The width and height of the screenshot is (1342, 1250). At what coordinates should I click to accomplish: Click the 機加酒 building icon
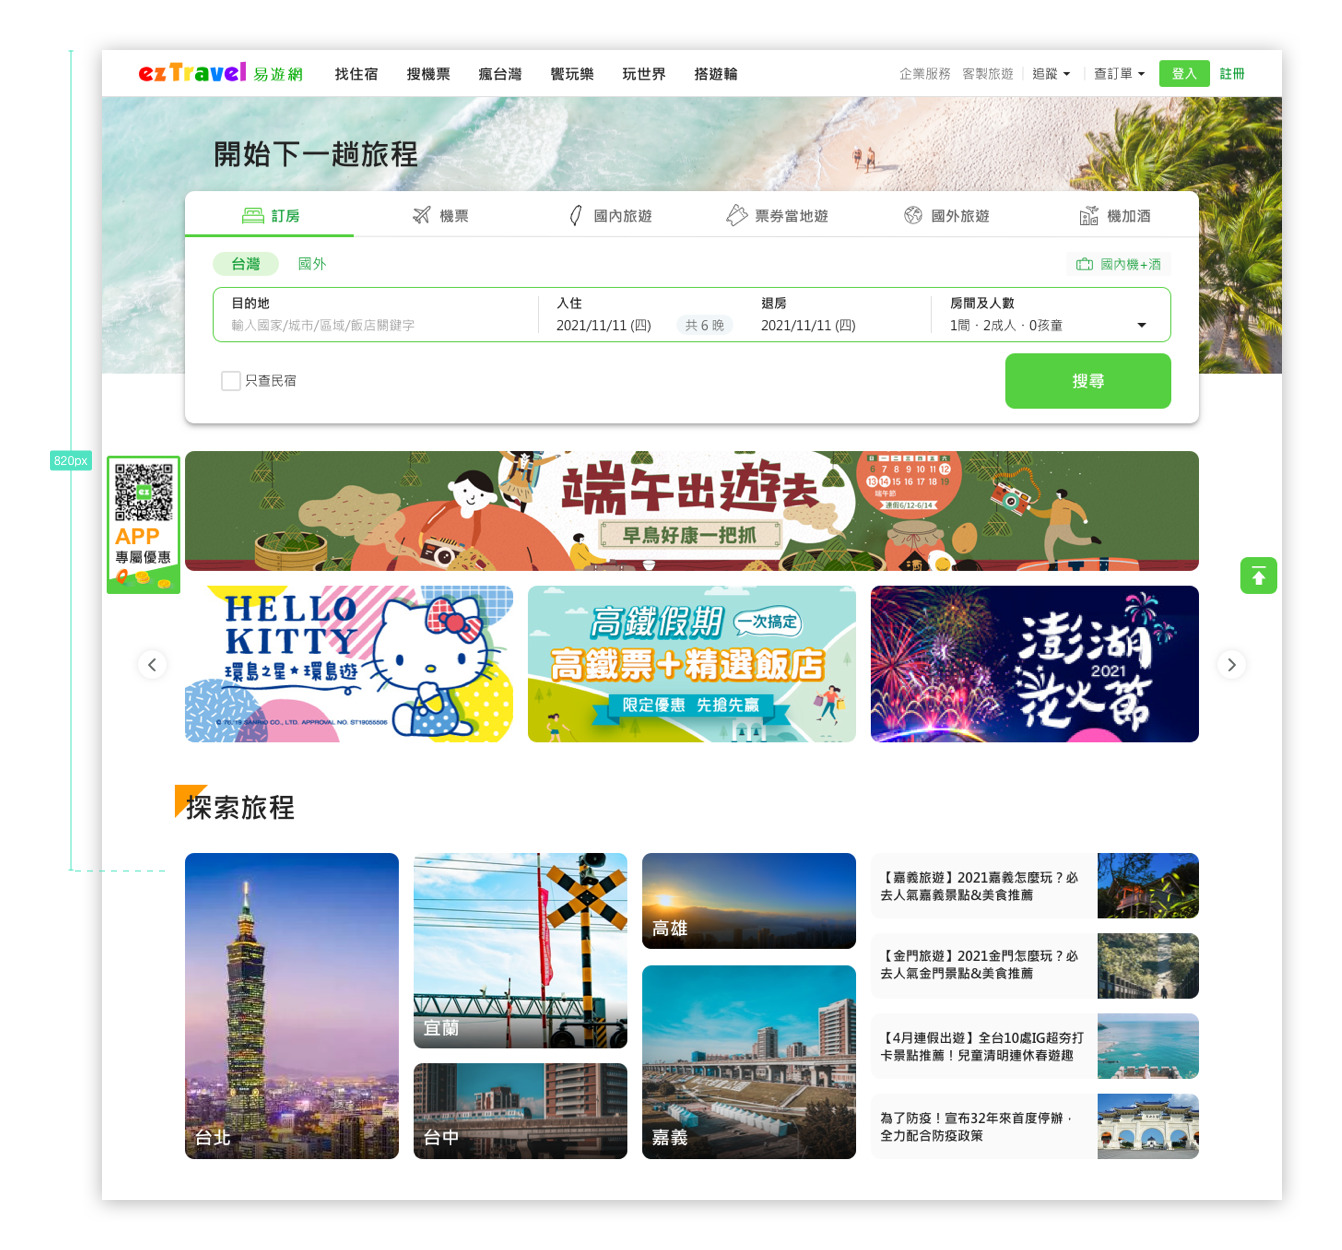tap(1089, 215)
